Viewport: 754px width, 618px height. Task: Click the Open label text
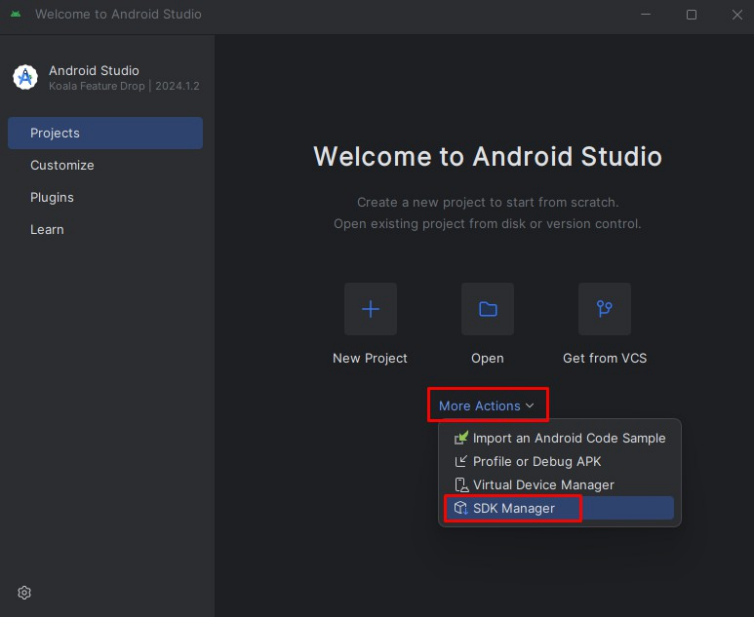(x=487, y=359)
